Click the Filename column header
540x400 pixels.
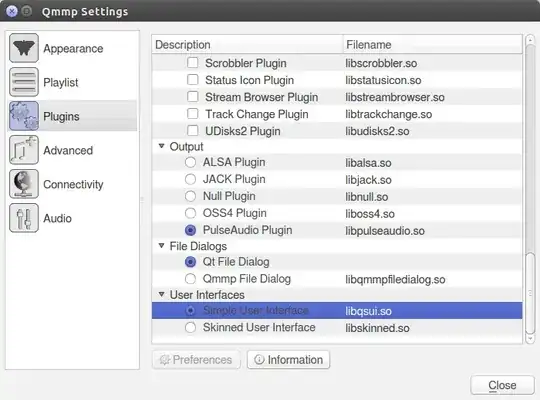433,44
